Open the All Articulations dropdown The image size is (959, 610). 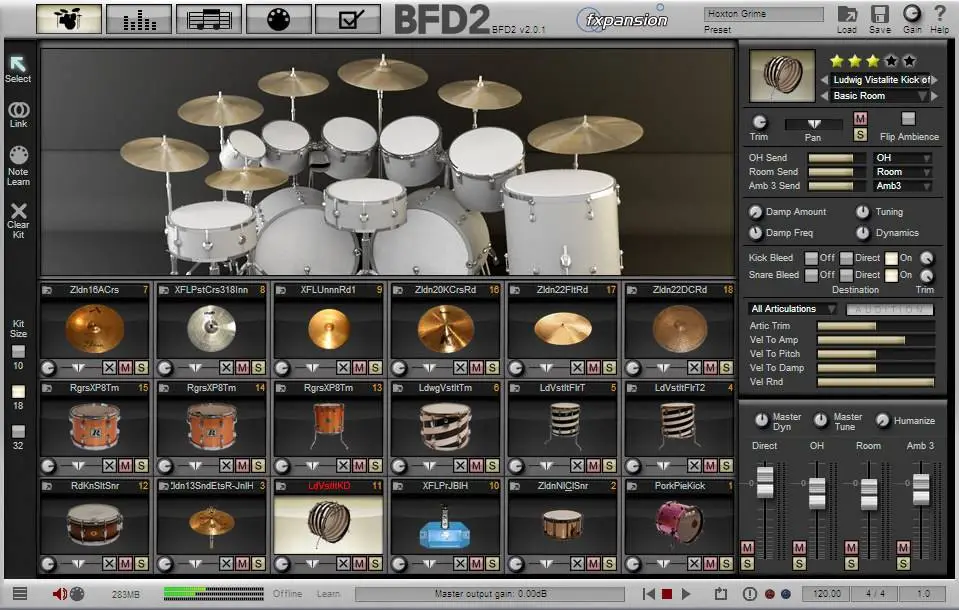(x=793, y=309)
